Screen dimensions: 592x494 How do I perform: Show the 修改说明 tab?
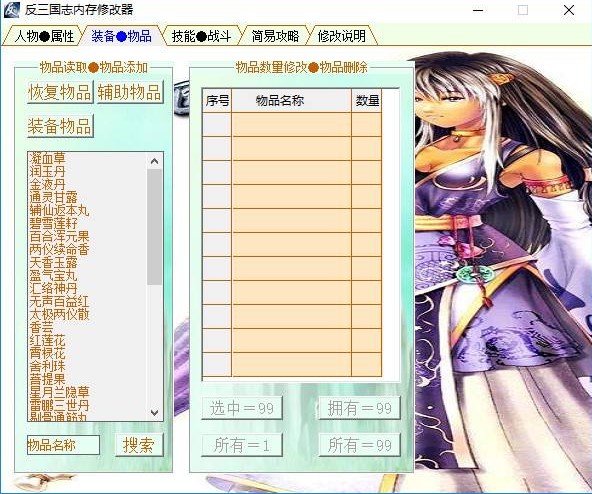coord(342,36)
